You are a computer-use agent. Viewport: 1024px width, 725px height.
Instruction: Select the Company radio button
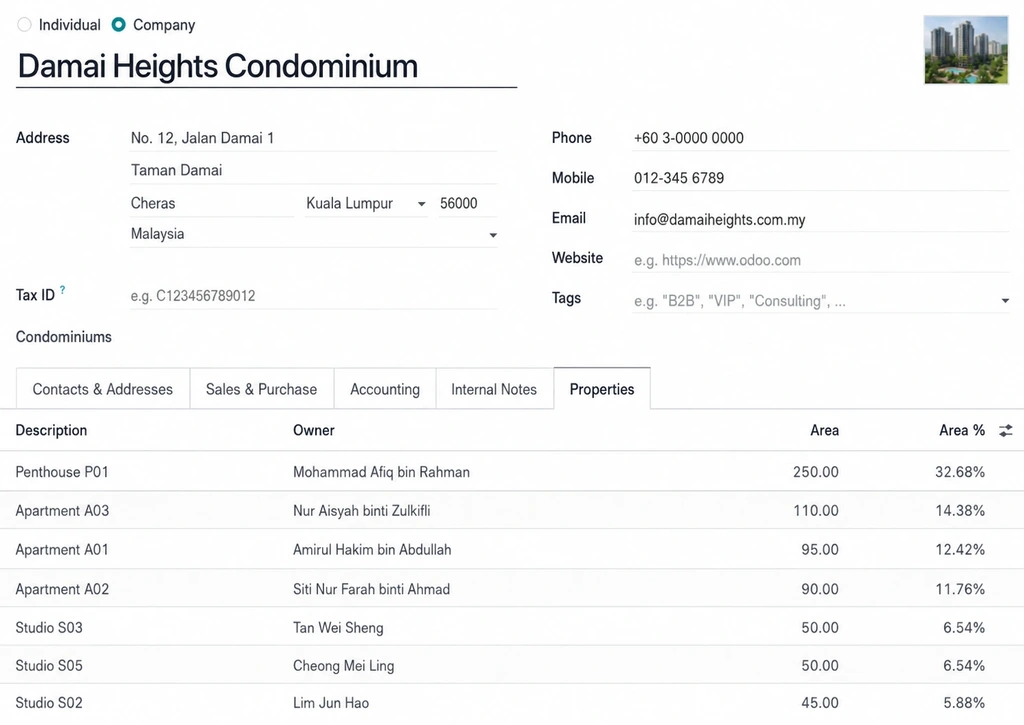[x=118, y=25]
